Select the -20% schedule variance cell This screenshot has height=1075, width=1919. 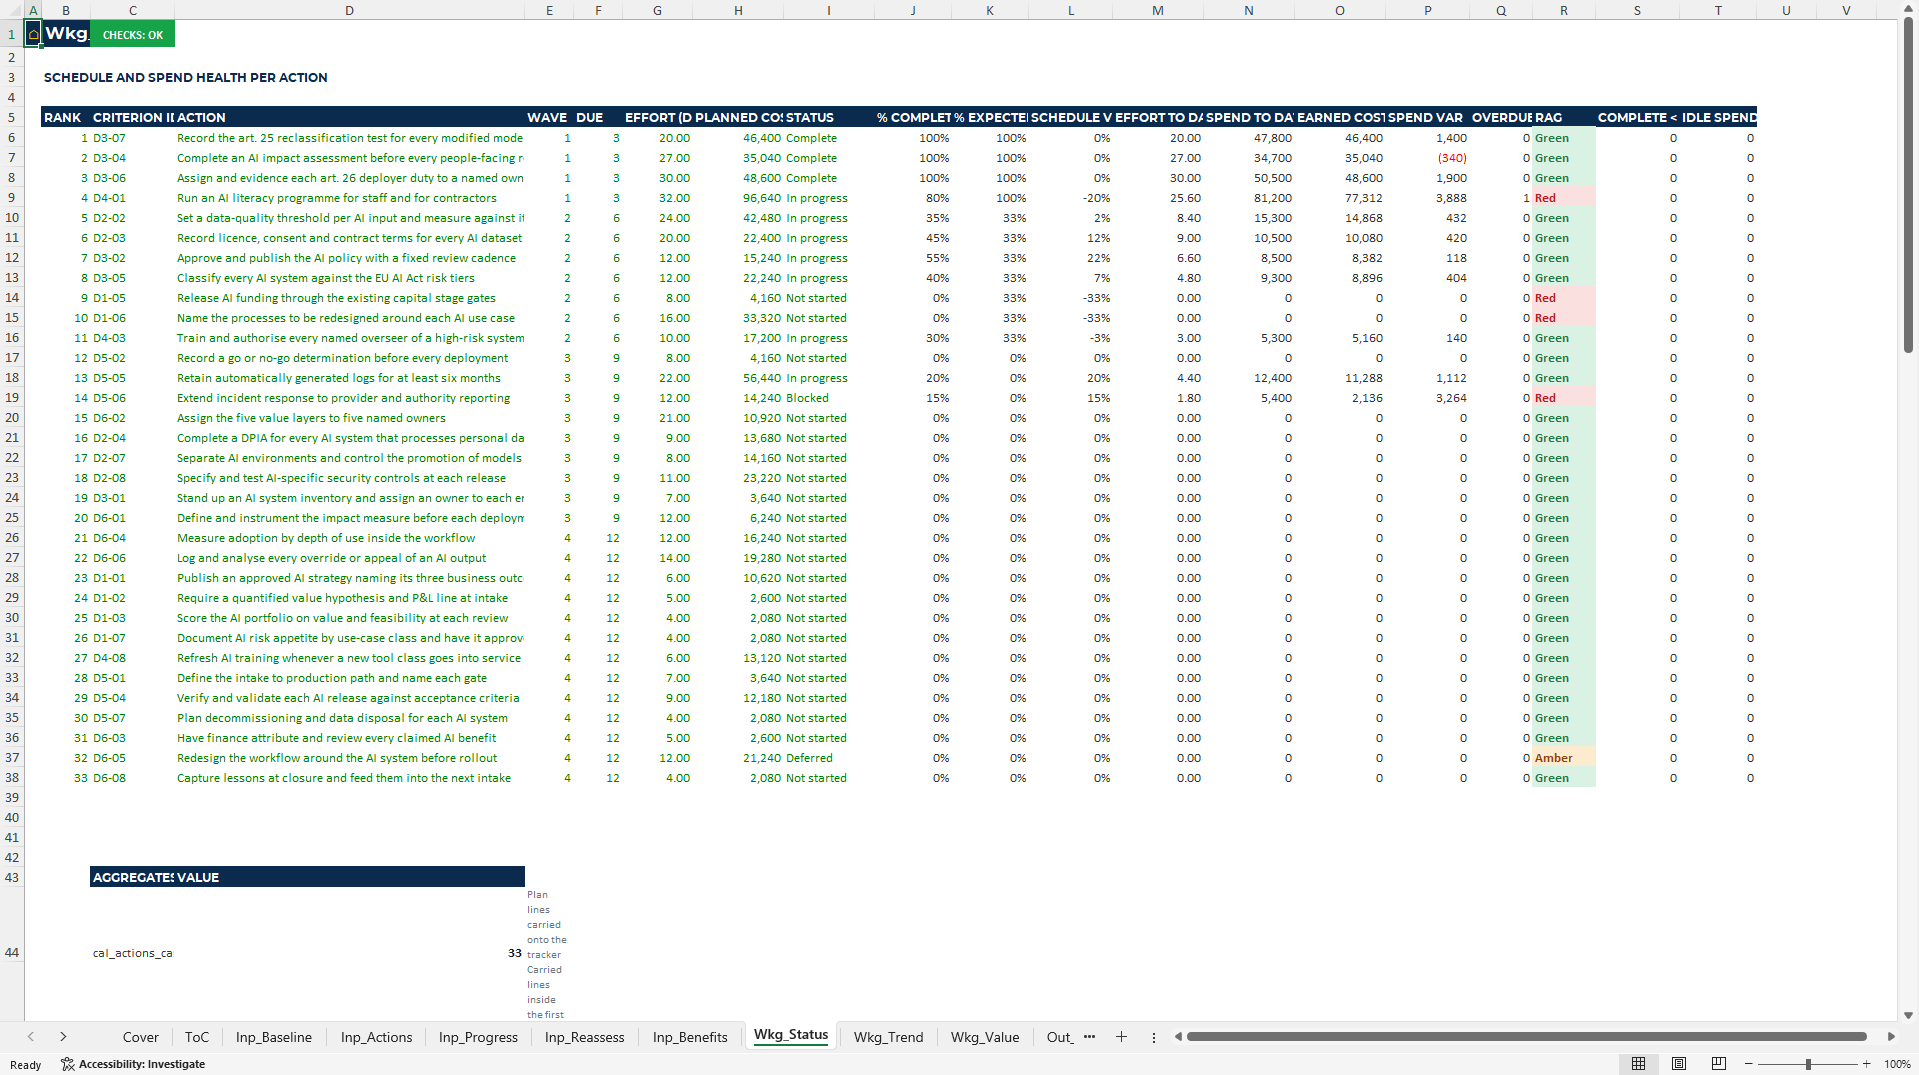tap(1070, 198)
